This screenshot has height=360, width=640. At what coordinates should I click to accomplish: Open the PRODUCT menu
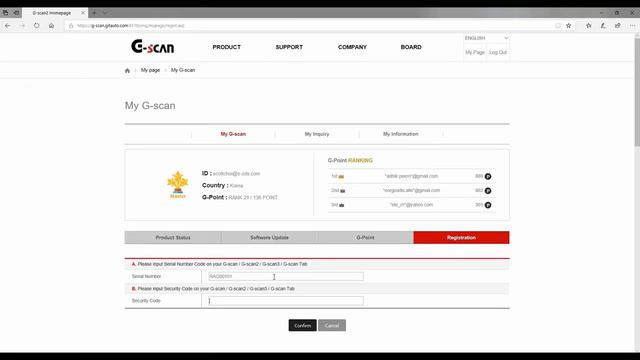point(227,47)
